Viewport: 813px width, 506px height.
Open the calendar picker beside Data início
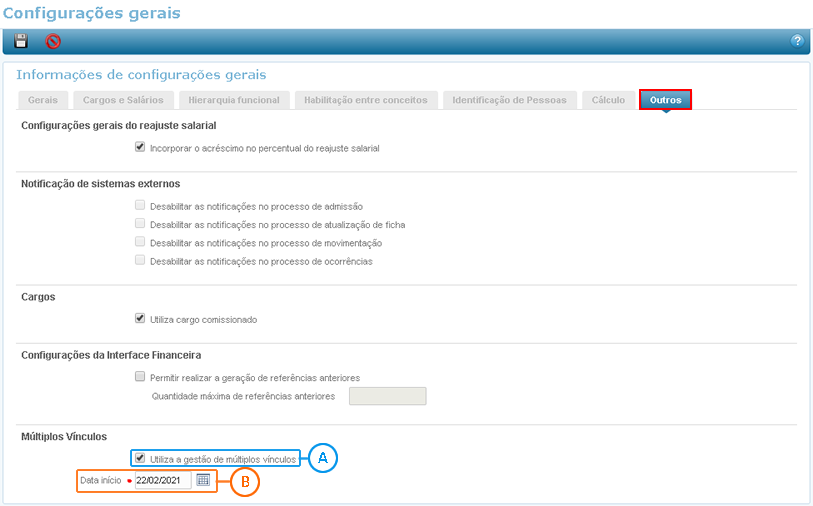point(203,480)
